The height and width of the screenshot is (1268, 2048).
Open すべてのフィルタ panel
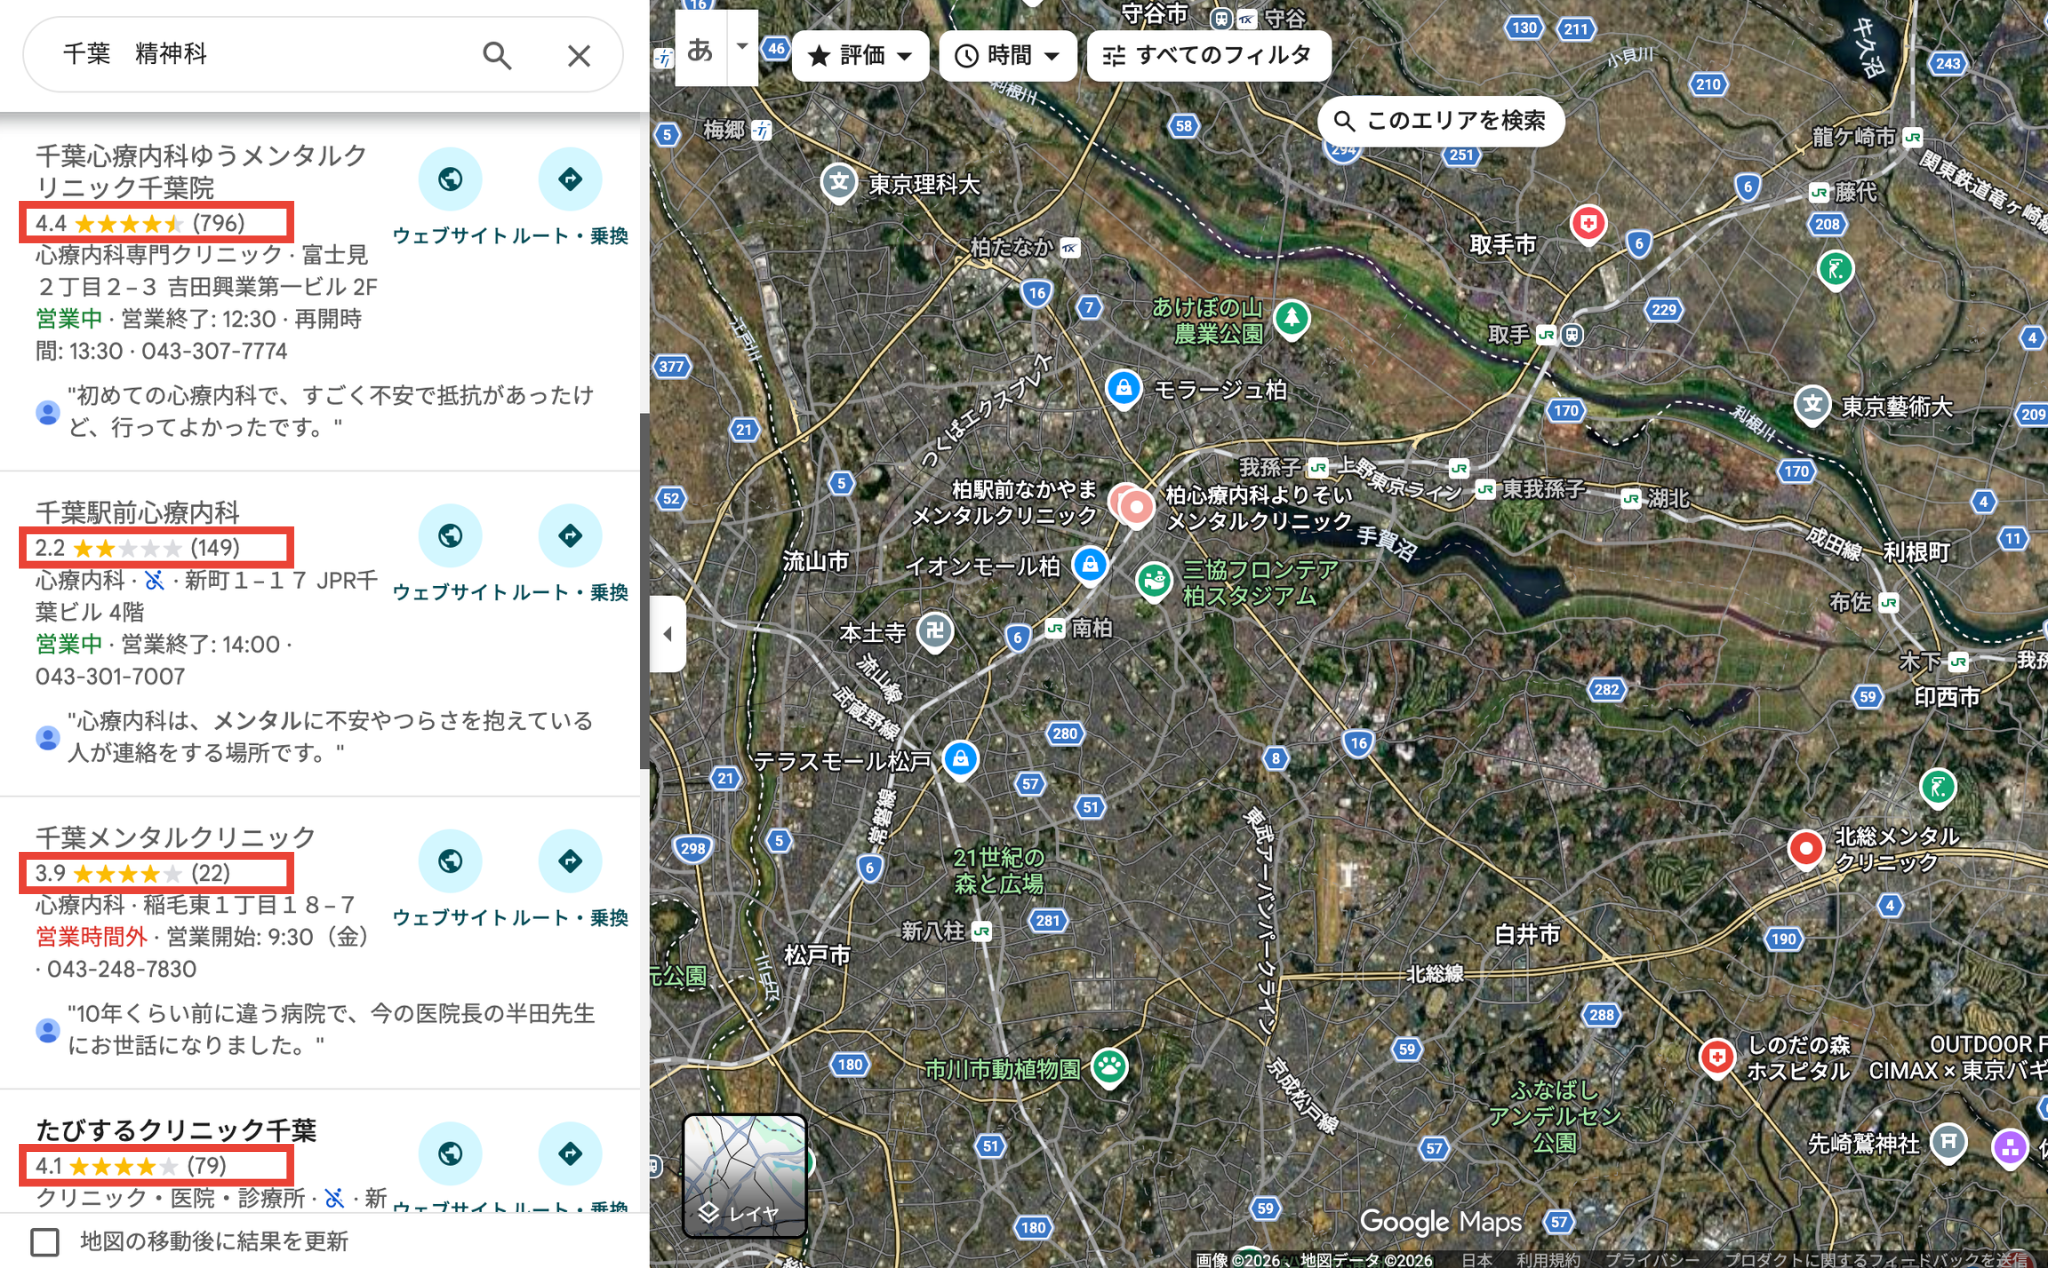(1208, 56)
